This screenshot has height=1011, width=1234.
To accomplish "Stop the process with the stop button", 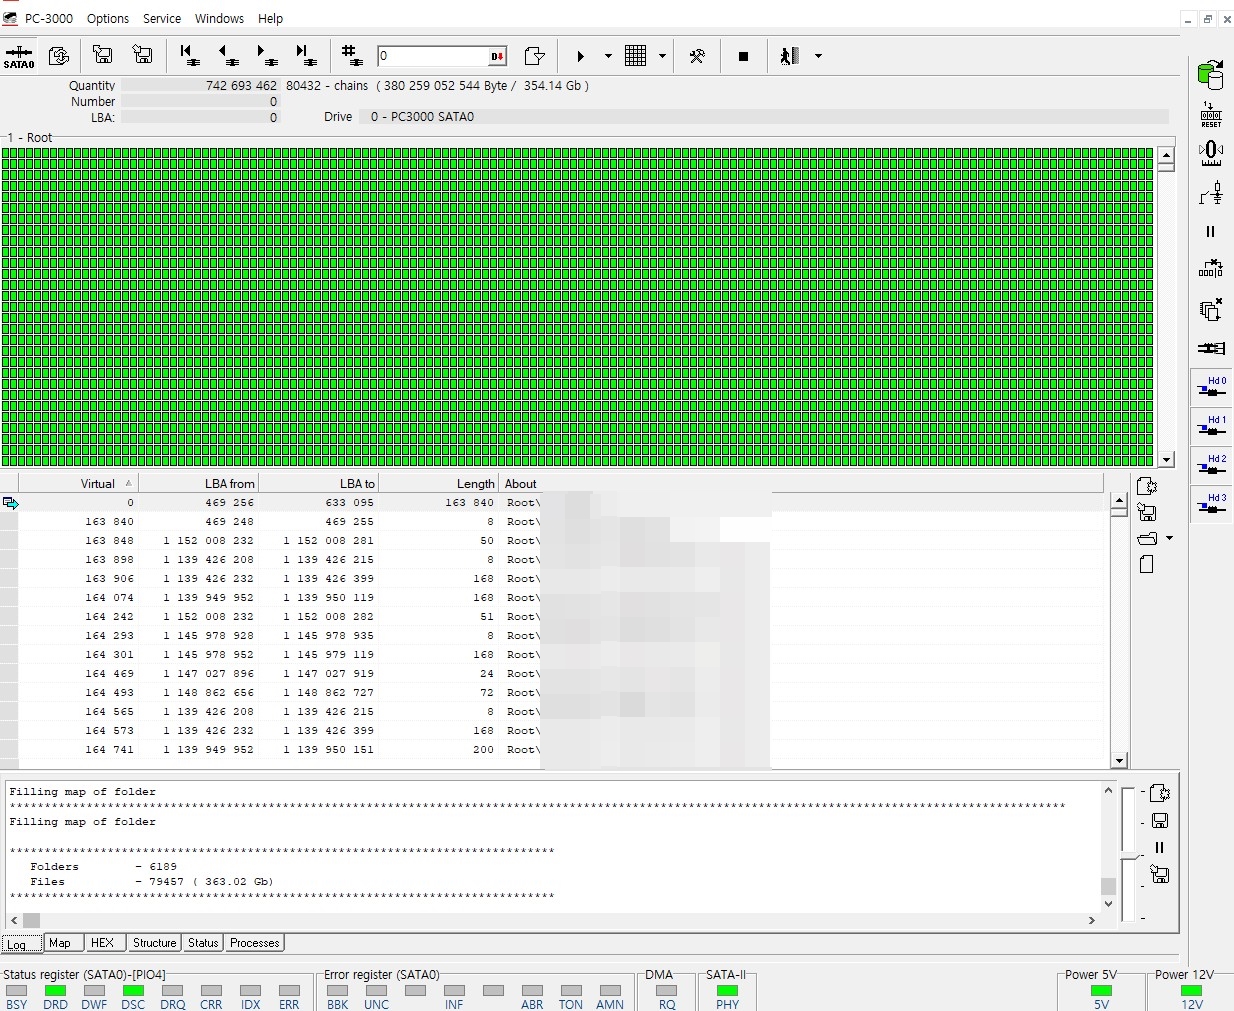I will [743, 56].
